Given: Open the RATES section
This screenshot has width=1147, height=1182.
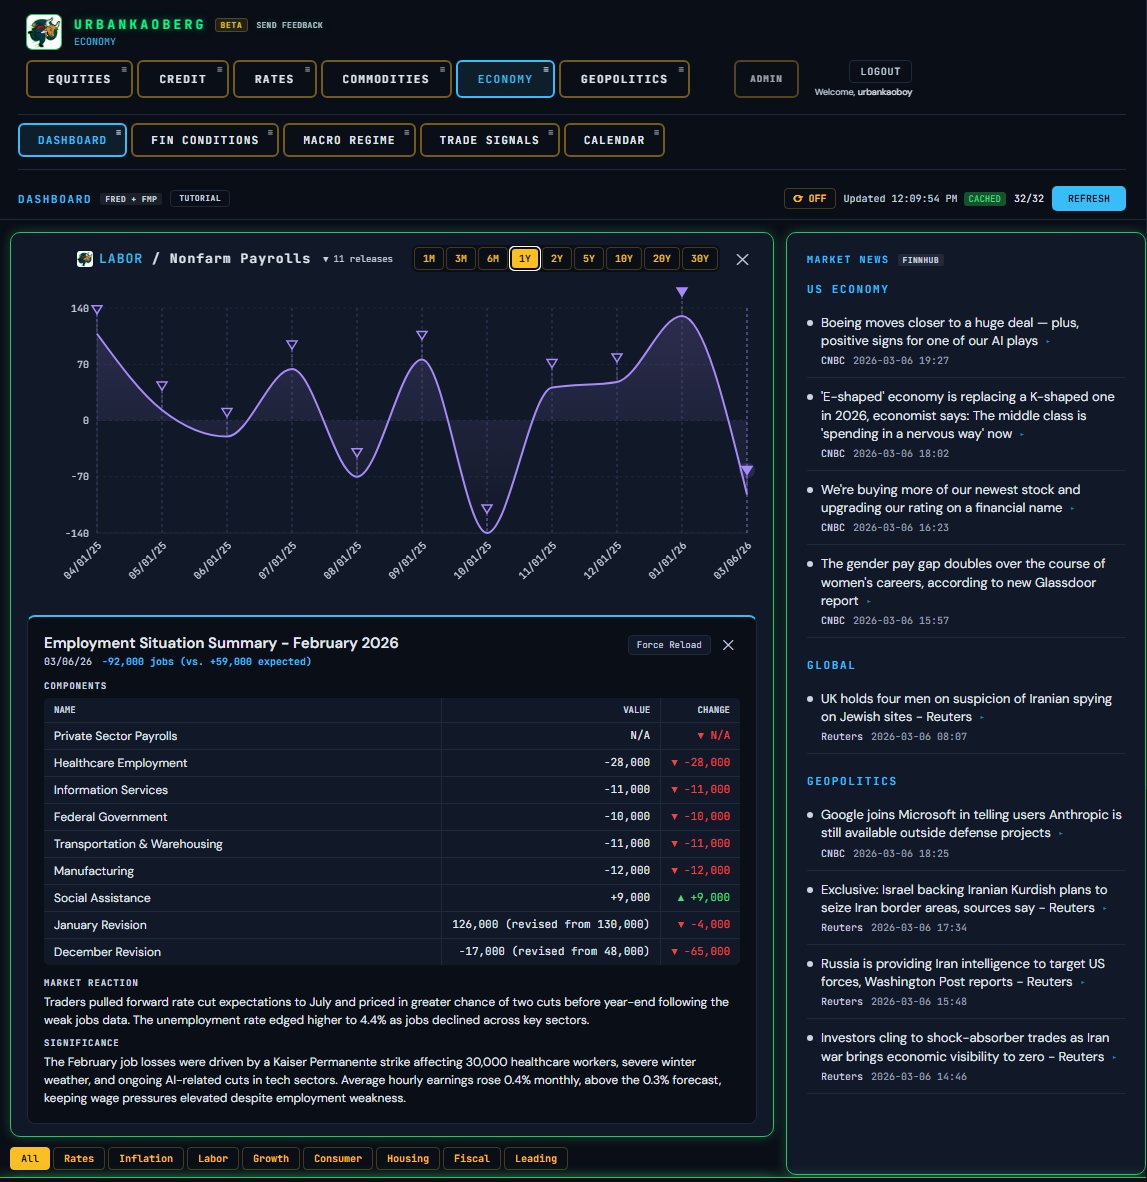Looking at the screenshot, I should click(274, 79).
